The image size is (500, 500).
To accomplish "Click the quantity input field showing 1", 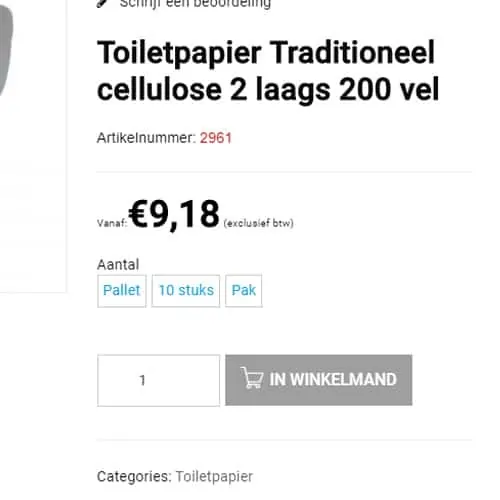I will click(x=159, y=380).
